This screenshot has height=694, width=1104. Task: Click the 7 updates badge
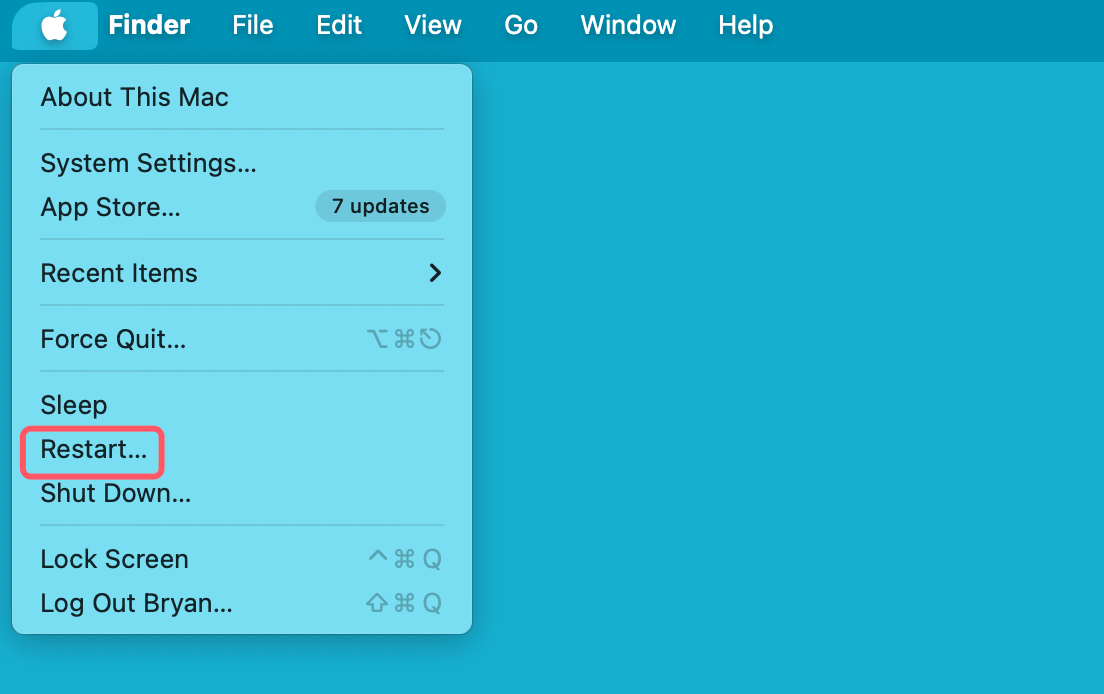click(380, 207)
